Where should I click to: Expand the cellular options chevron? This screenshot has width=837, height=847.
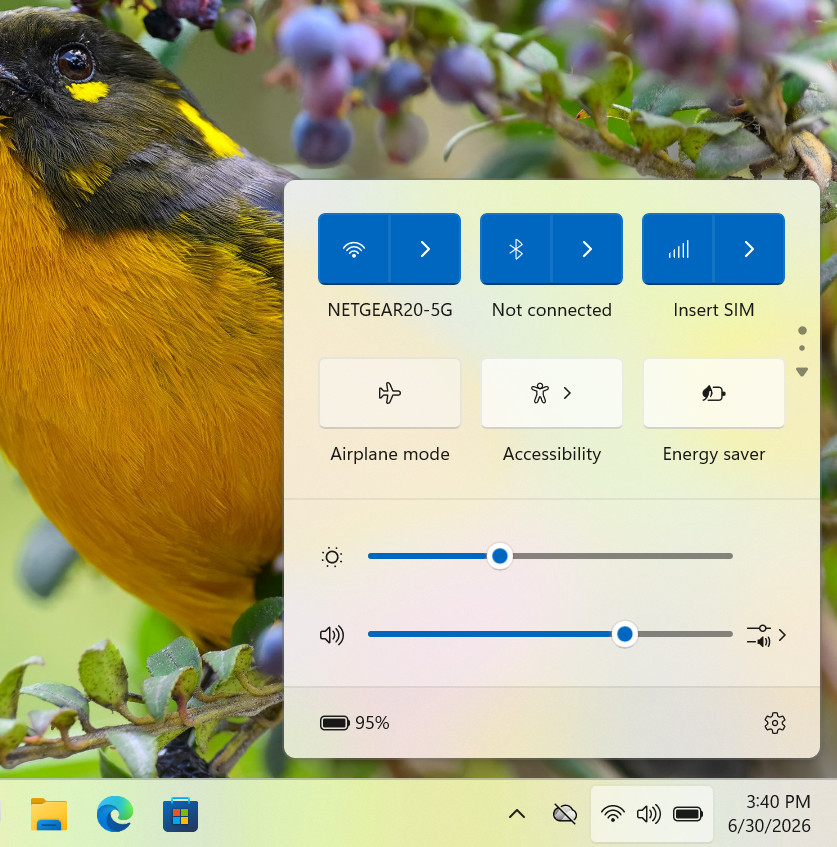pos(749,249)
